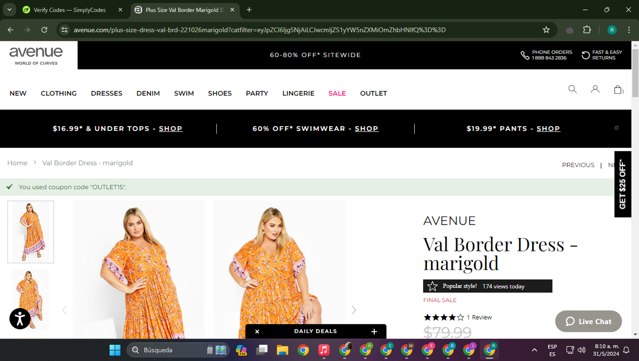
Task: Open the shopping bag icon
Action: pyautogui.click(x=618, y=89)
